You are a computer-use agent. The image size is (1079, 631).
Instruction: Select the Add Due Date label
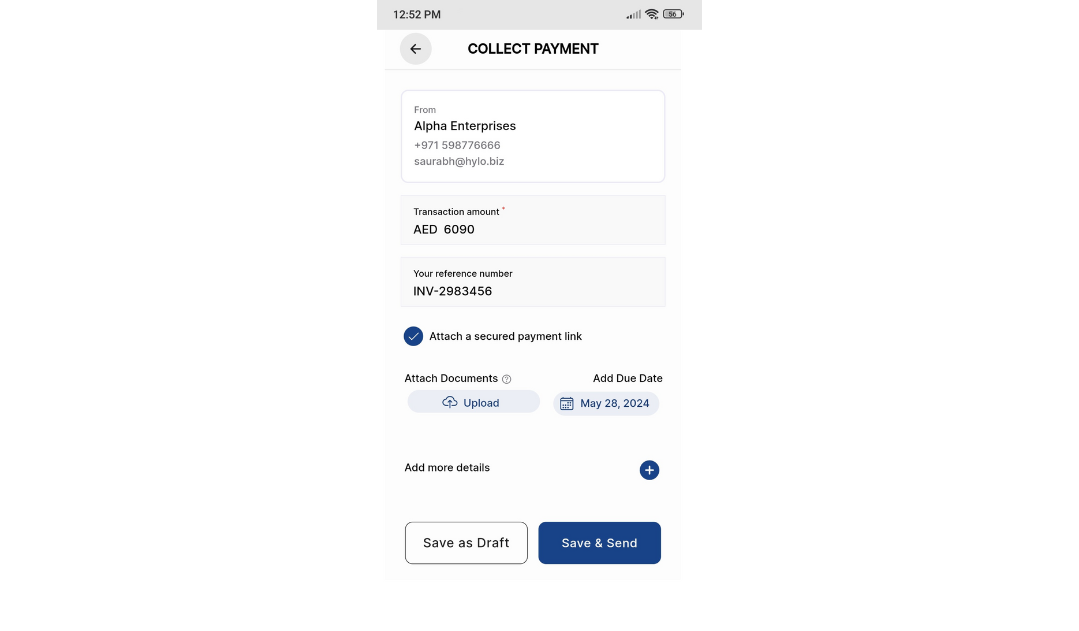click(628, 378)
